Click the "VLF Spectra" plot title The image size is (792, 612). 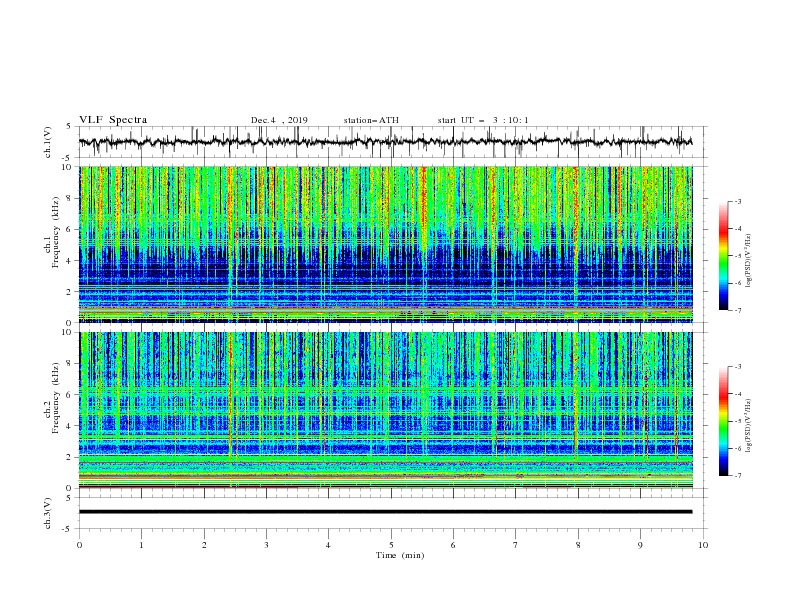click(x=113, y=120)
